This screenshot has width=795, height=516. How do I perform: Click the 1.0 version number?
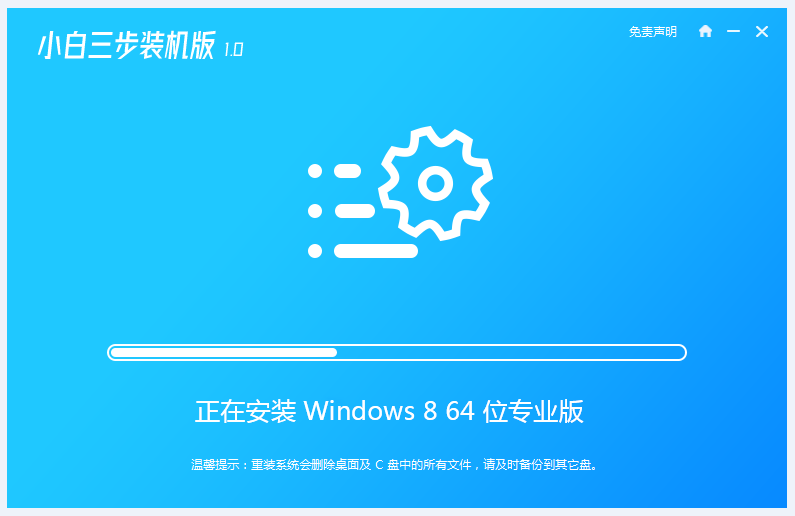(x=233, y=49)
